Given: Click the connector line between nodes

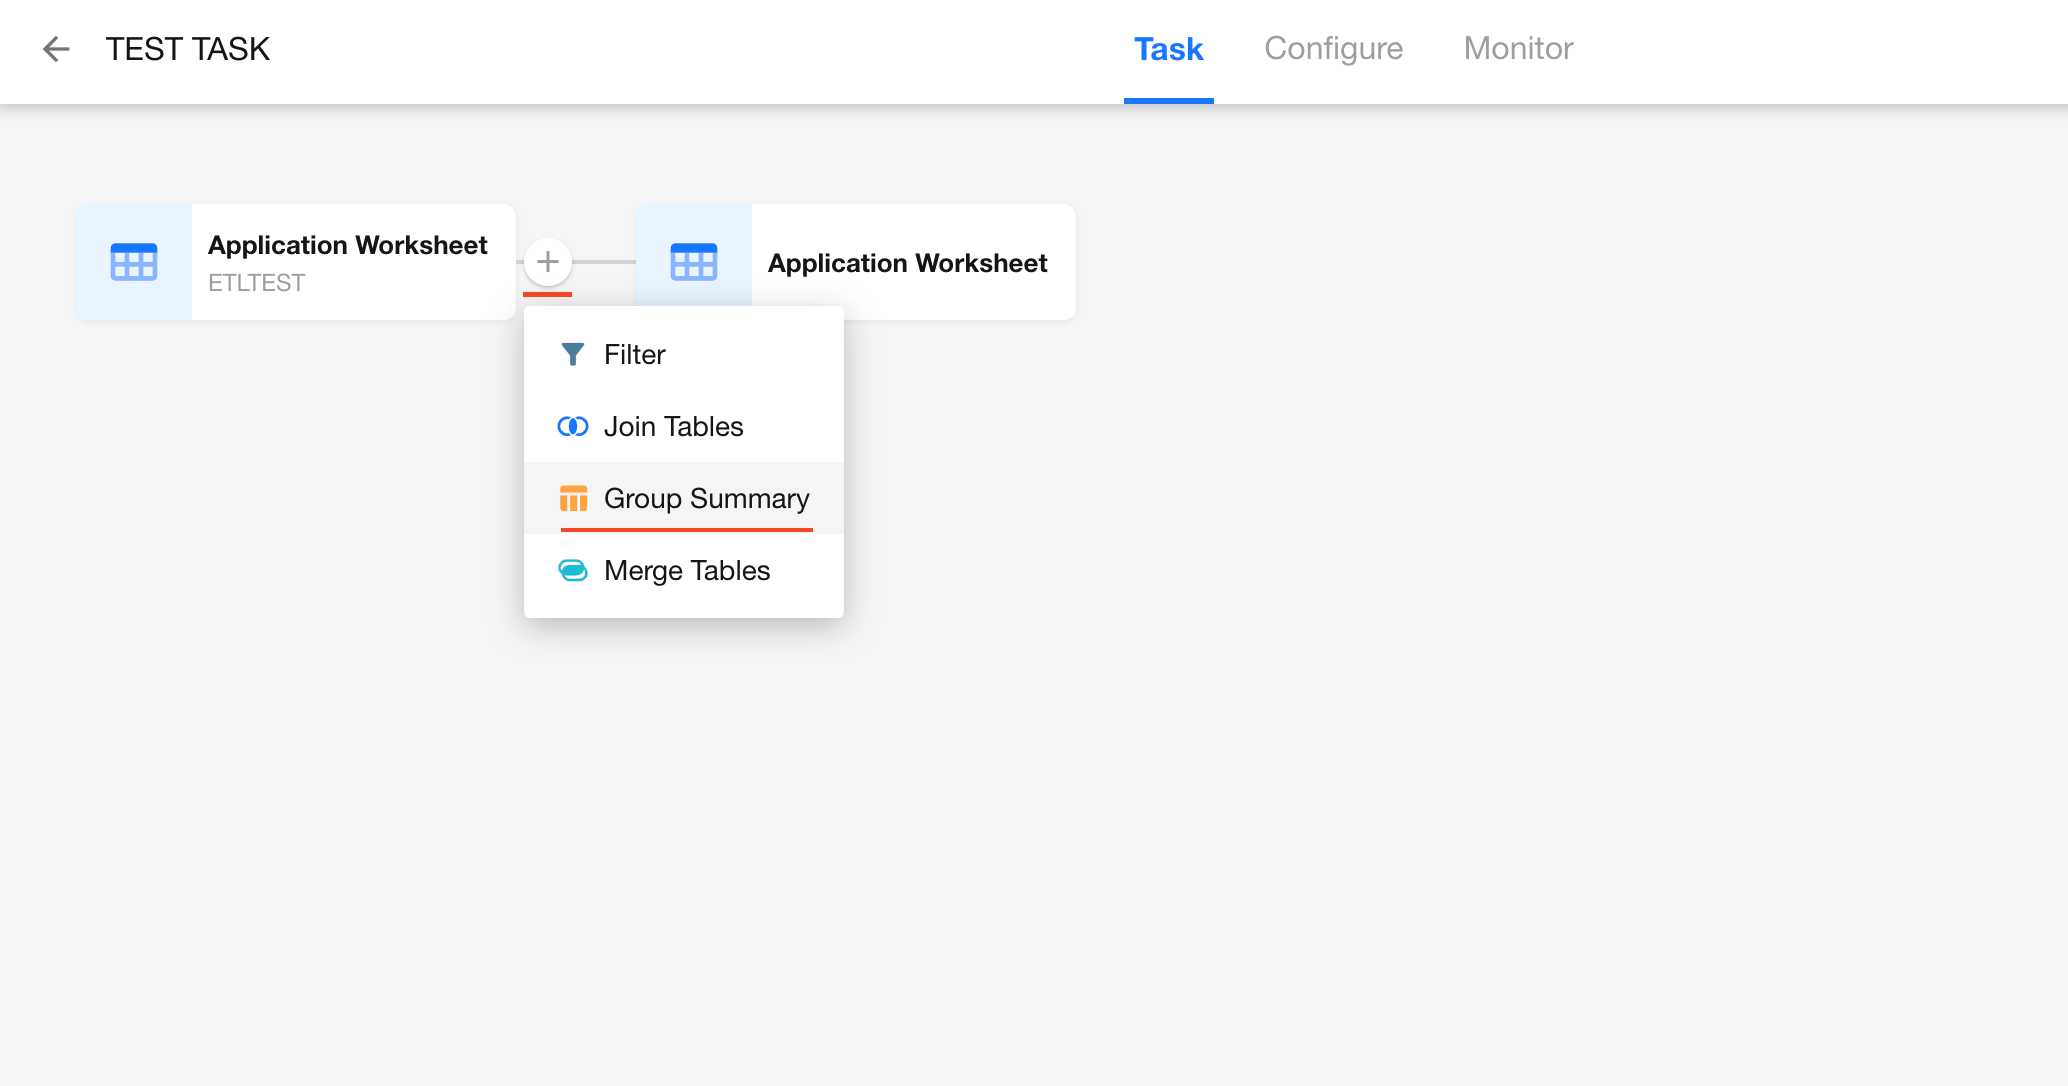Looking at the screenshot, I should (604, 262).
